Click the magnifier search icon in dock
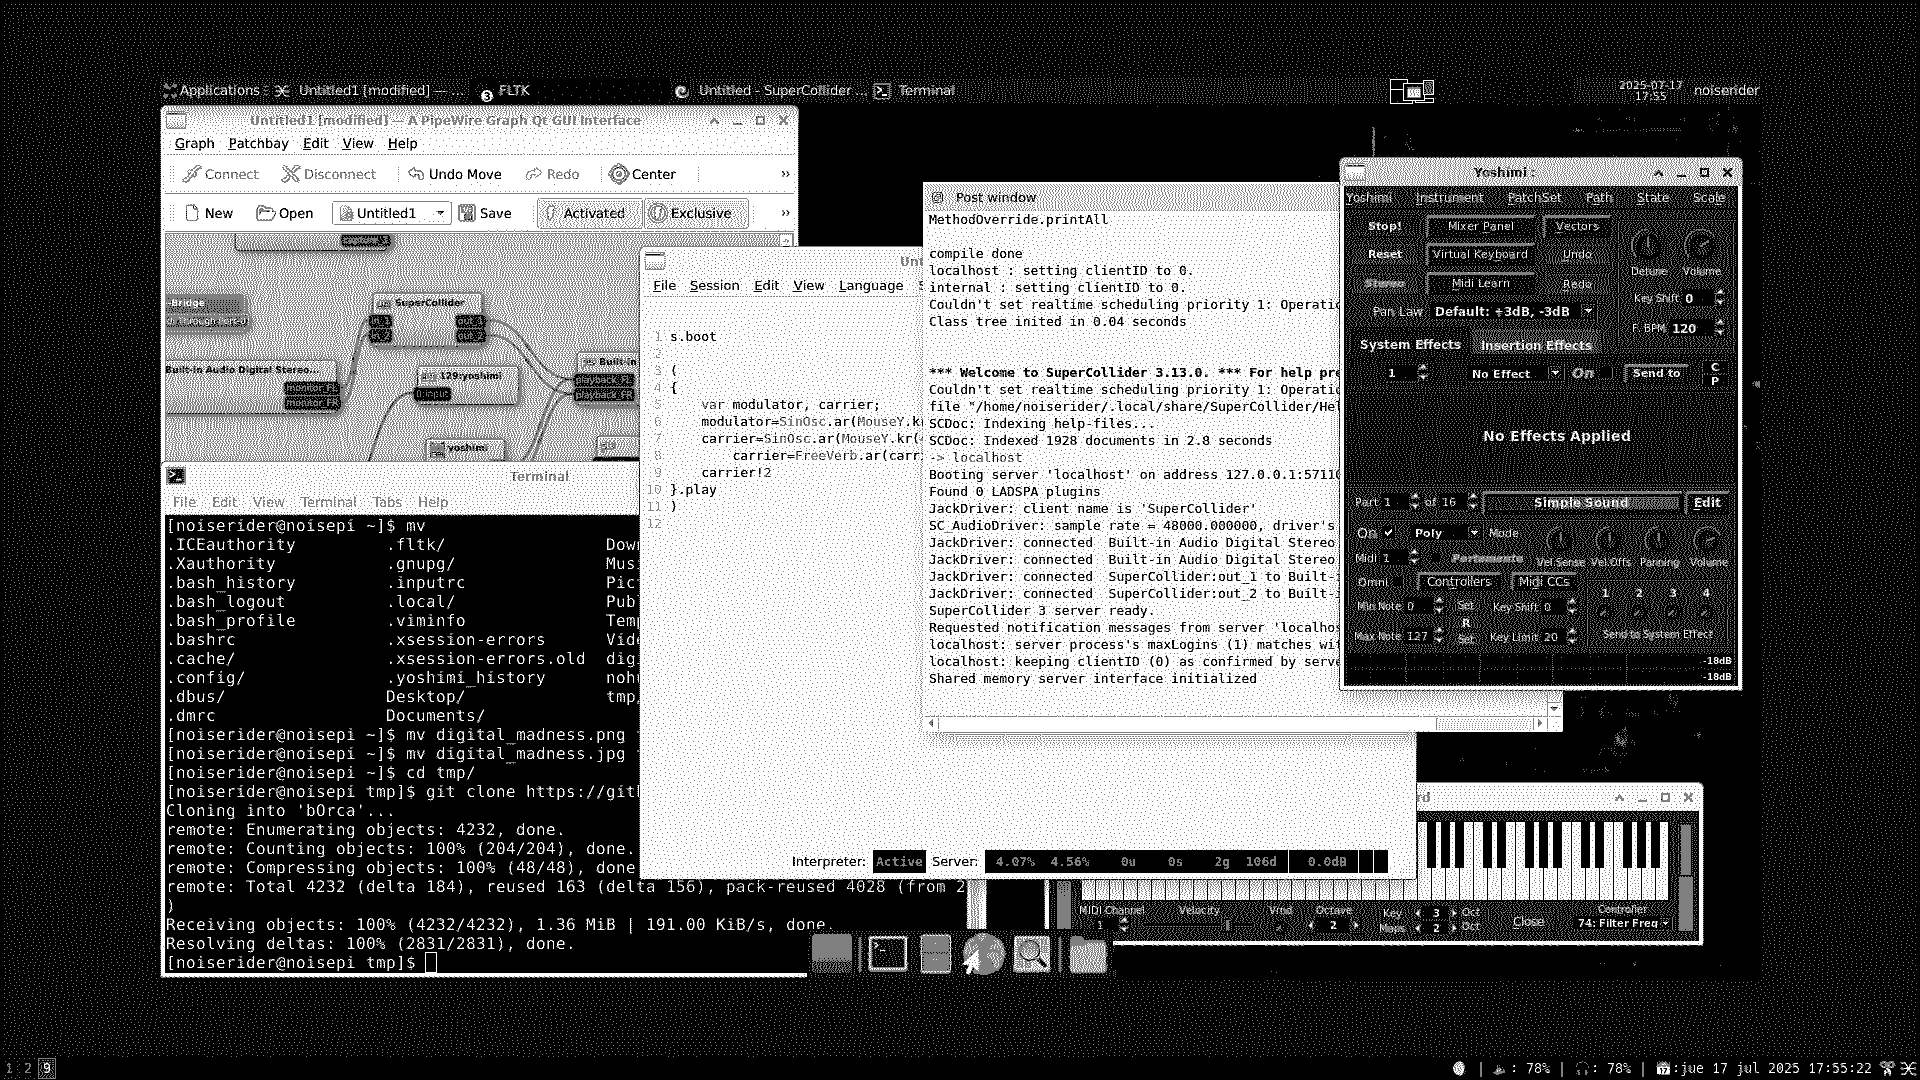 pos(1031,954)
